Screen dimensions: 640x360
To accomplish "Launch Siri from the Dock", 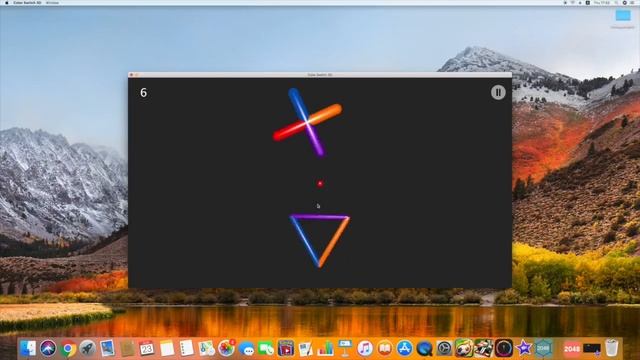I will 48,349.
